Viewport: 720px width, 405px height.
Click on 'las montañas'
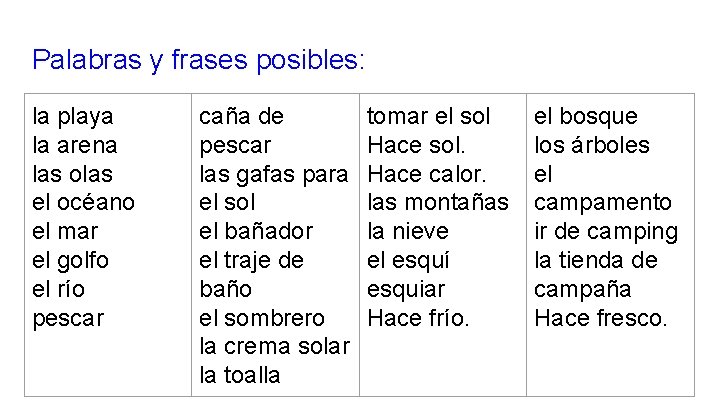438,203
